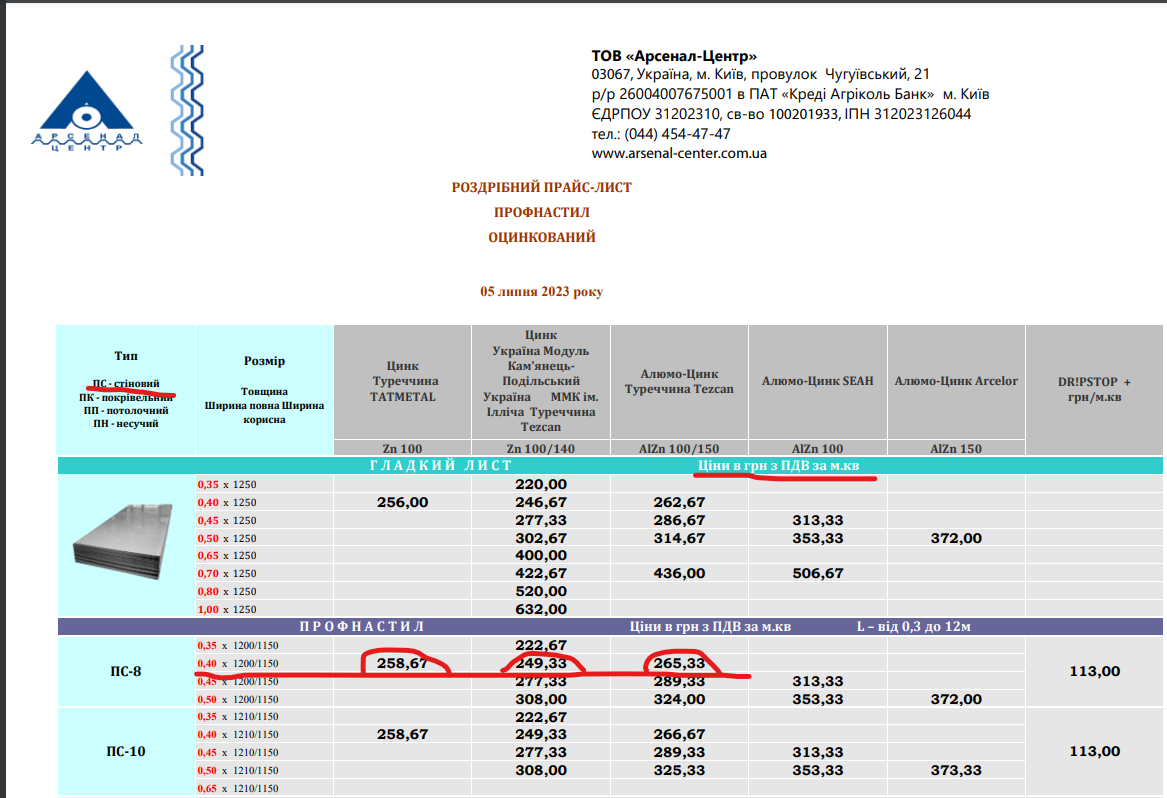
Task: Click the ТОВ «Арсенал-Центр» company name
Action: (674, 56)
